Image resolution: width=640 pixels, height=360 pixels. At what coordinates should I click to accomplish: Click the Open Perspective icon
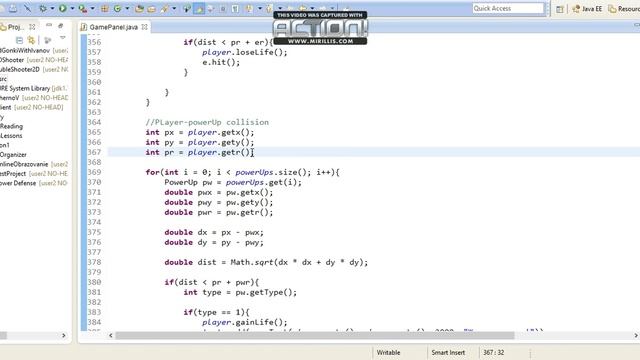(560, 9)
